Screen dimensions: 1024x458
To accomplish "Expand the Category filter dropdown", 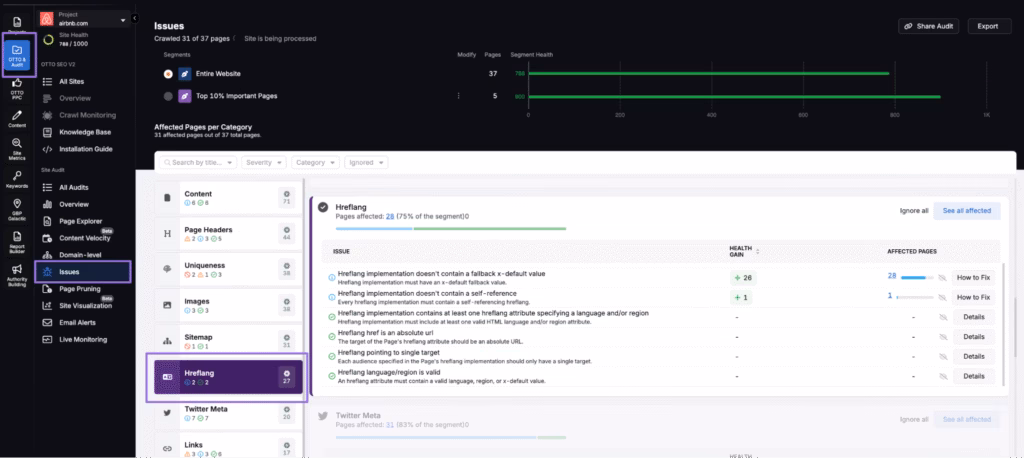I will [x=315, y=162].
